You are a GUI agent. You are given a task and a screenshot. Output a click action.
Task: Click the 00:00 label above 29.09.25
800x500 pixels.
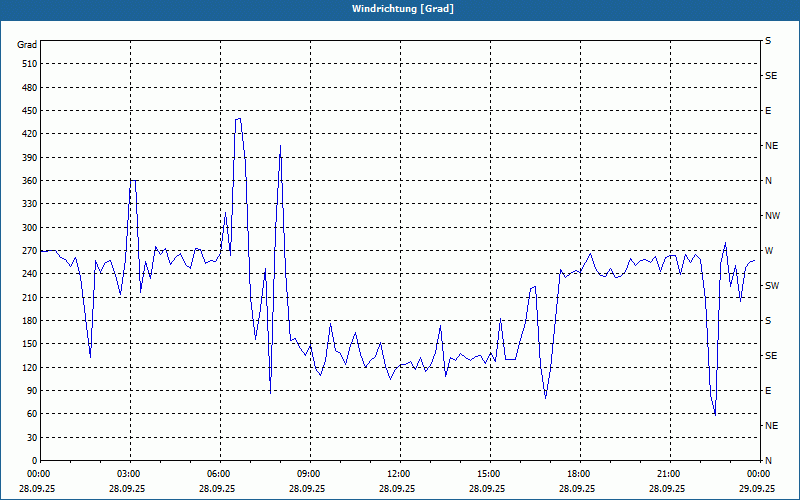pyautogui.click(x=757, y=474)
